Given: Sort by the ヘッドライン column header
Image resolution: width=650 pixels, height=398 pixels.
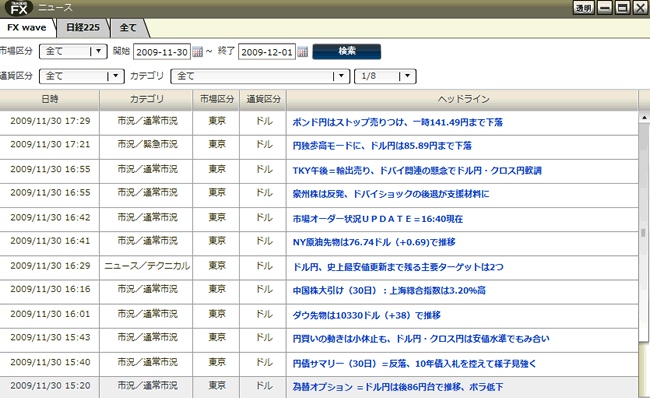Looking at the screenshot, I should click(463, 100).
